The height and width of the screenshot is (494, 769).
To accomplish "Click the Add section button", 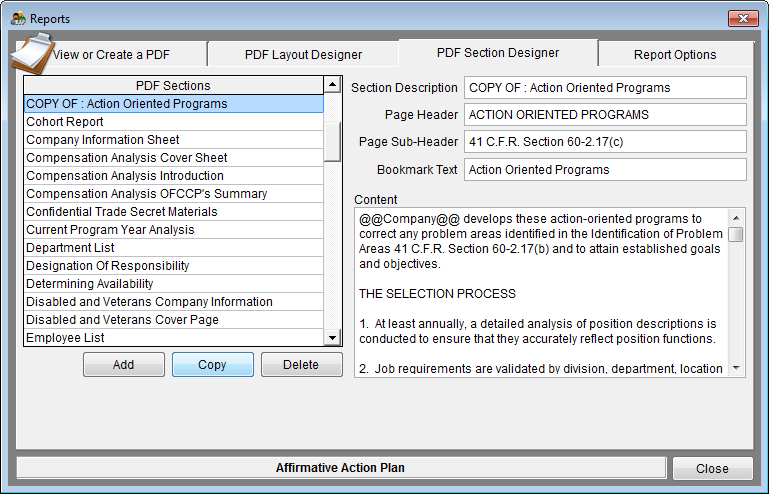I will [x=124, y=364].
